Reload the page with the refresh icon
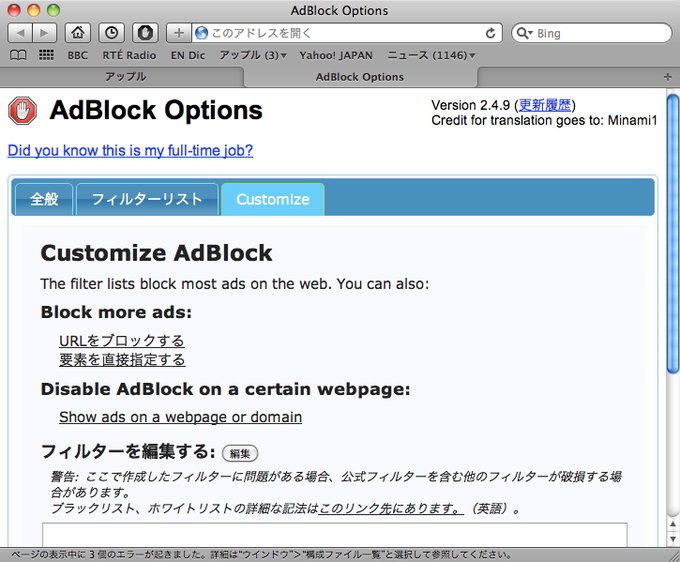680x562 pixels. coord(490,33)
